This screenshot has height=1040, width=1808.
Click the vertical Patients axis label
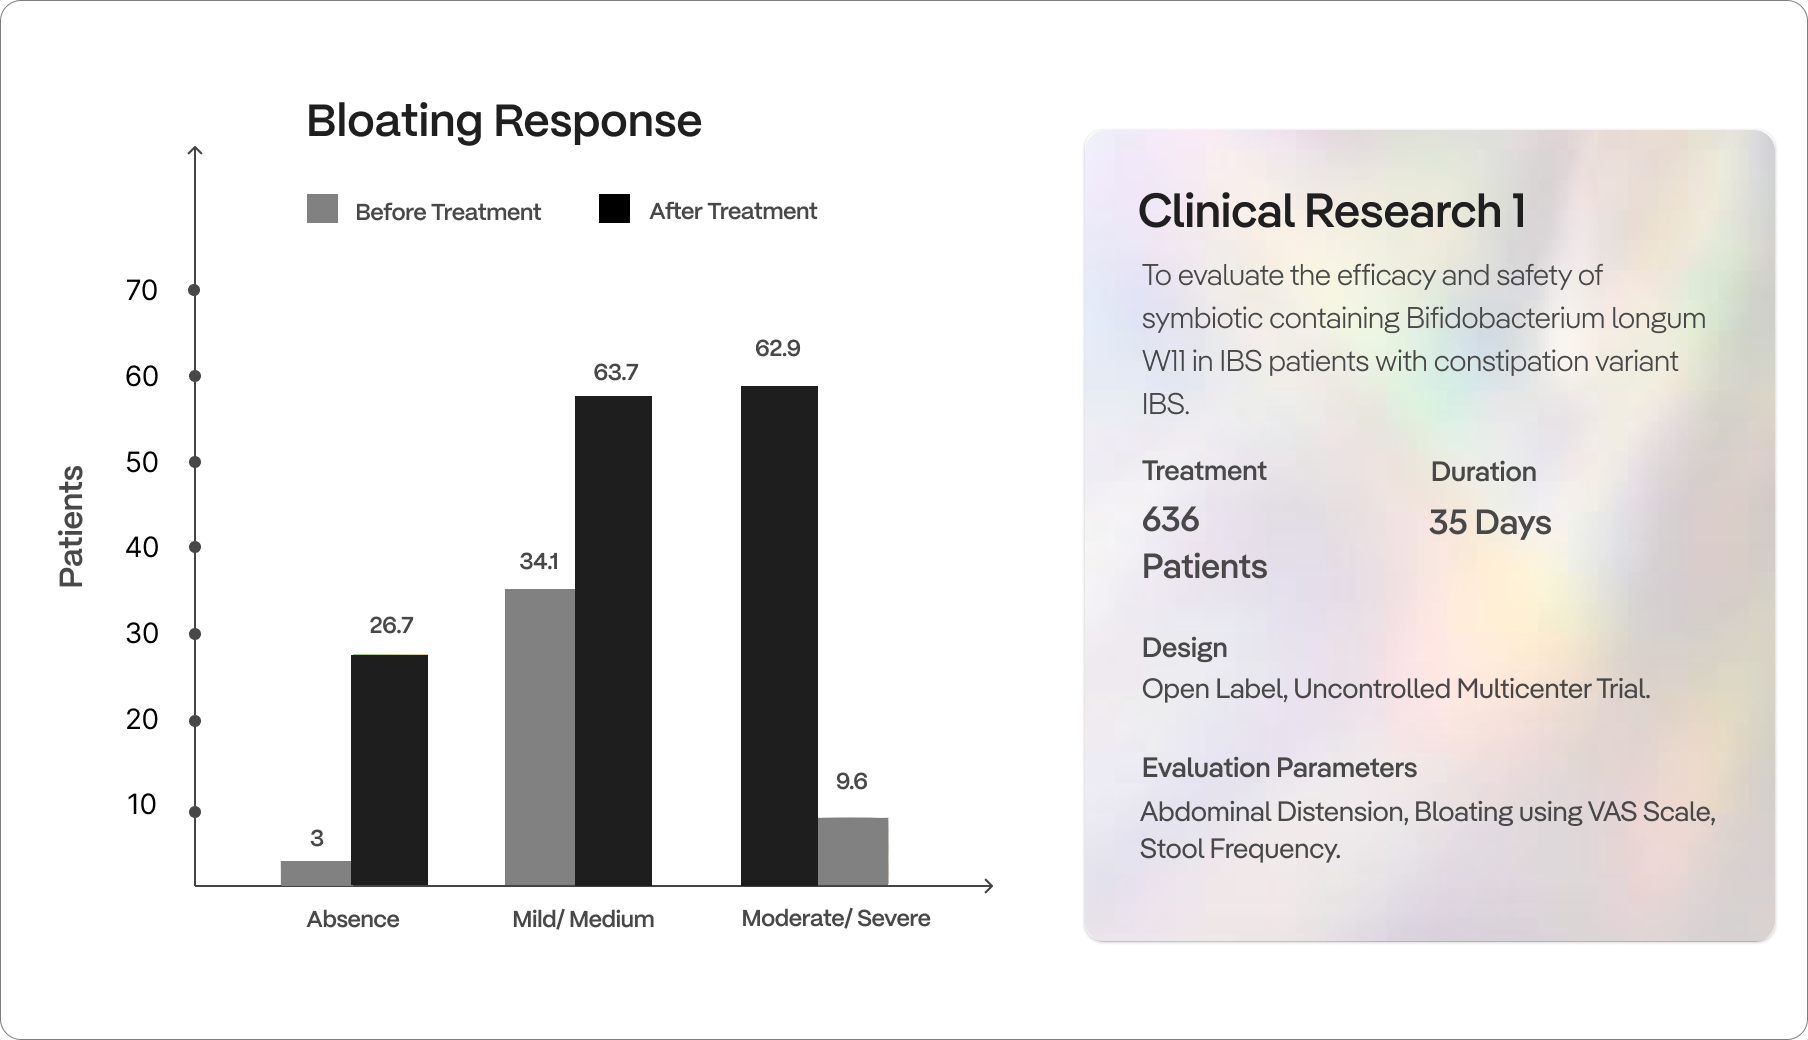coord(72,526)
